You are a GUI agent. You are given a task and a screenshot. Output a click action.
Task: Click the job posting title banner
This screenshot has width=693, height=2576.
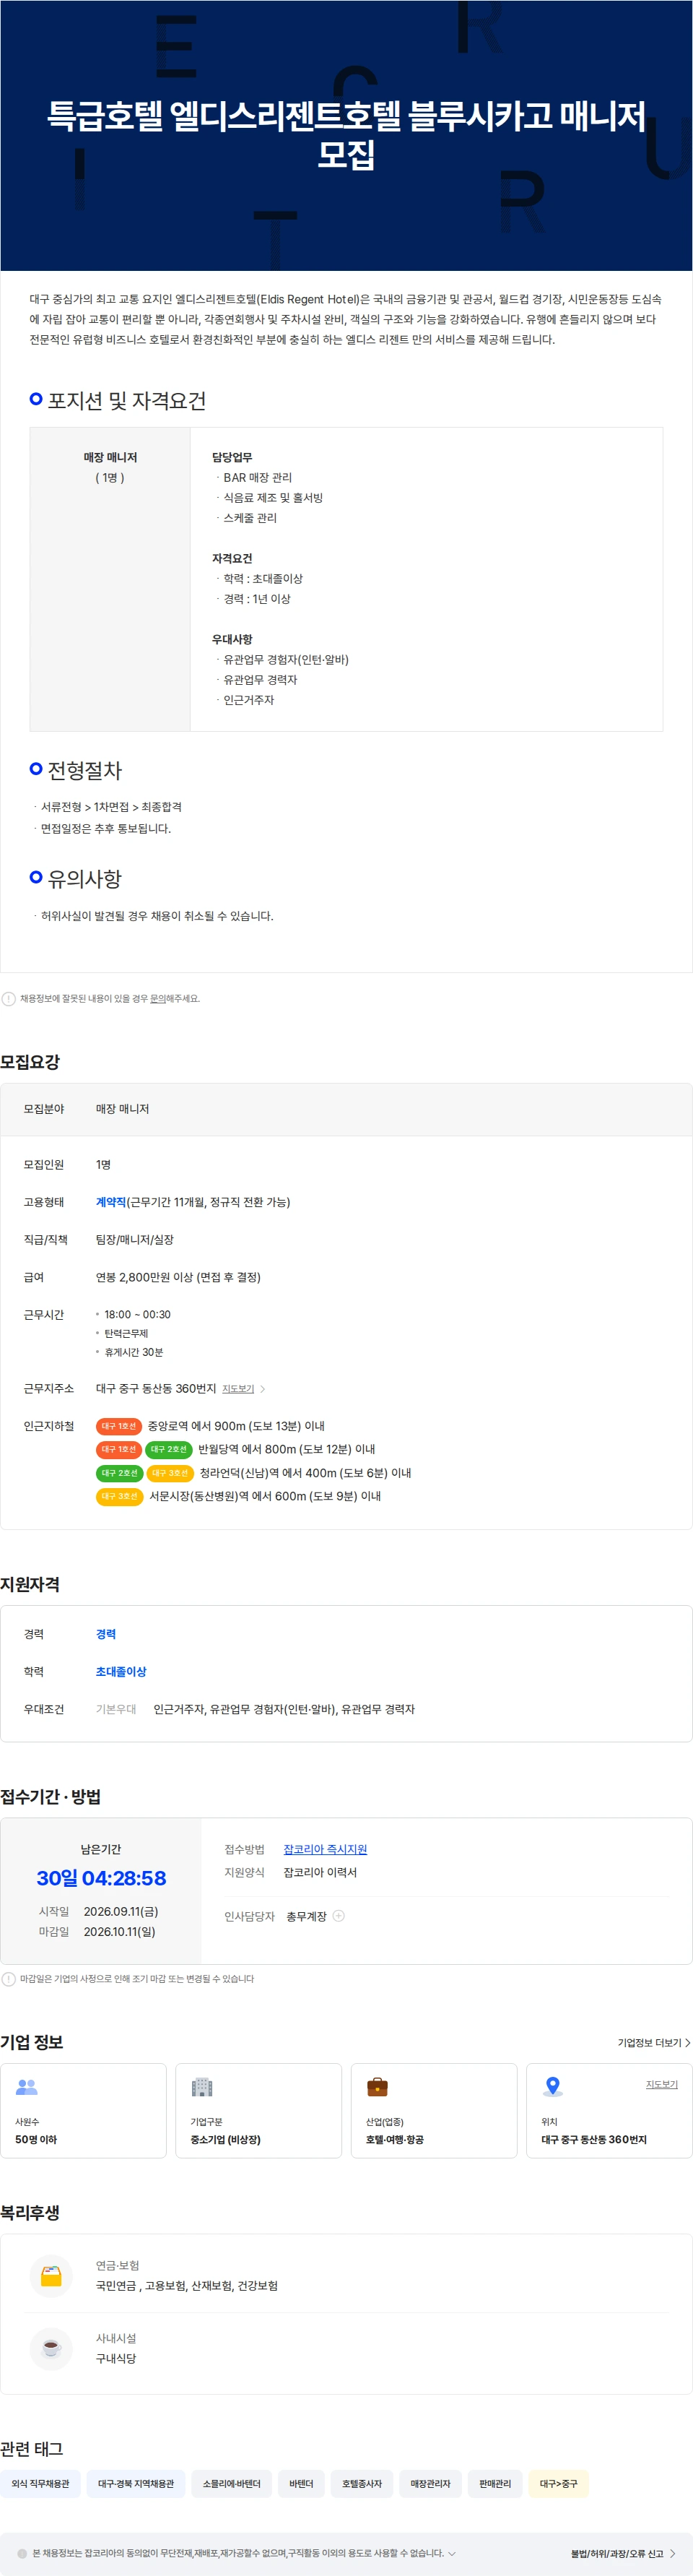pyautogui.click(x=346, y=135)
